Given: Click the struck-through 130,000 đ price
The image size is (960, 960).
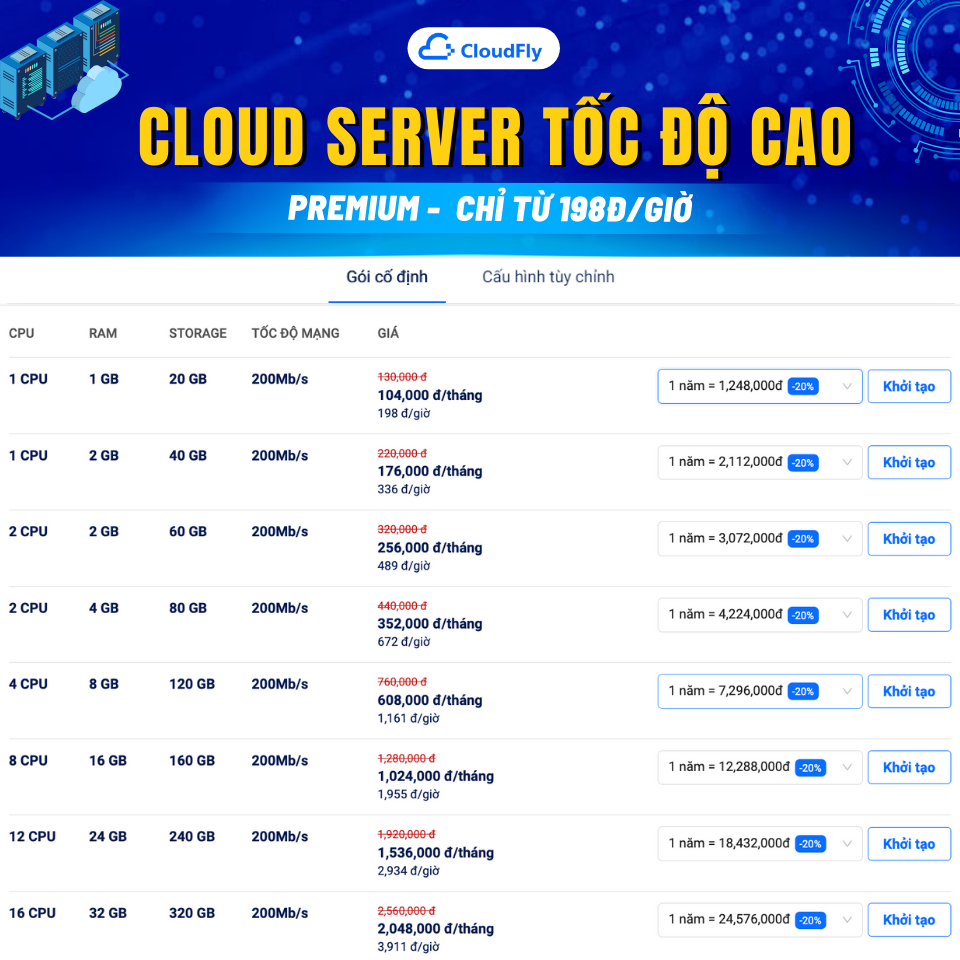Looking at the screenshot, I should (x=402, y=377).
